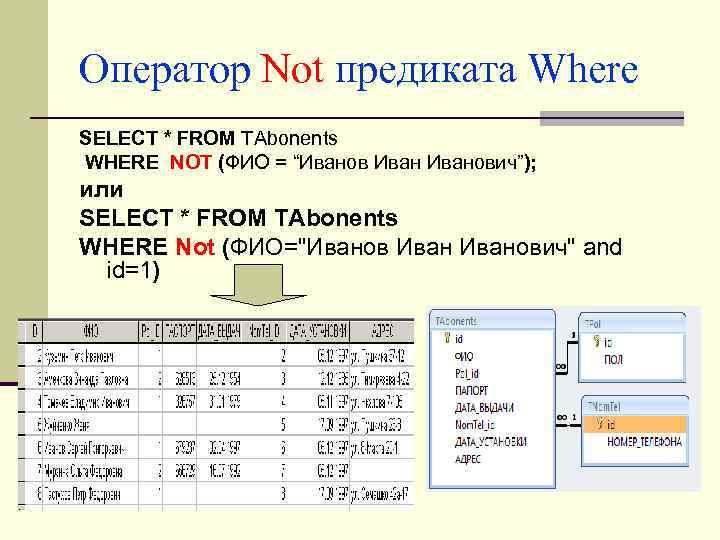Click the row selector of the row with ID 4
Viewport: 720px width, 540px height.
(22, 401)
